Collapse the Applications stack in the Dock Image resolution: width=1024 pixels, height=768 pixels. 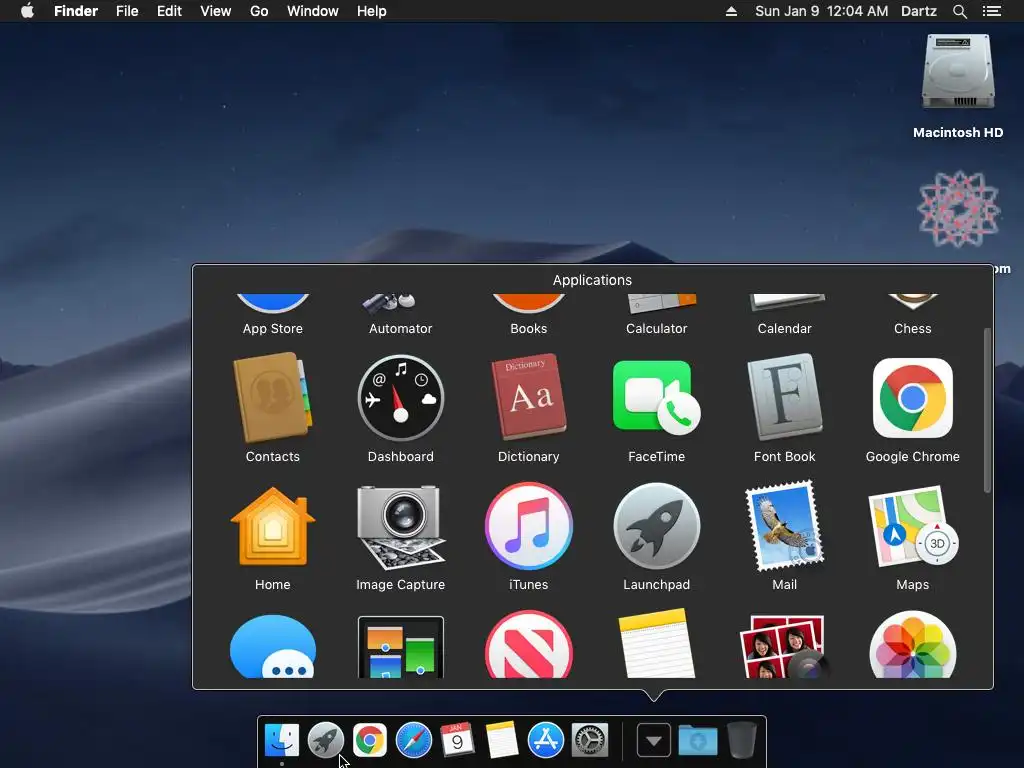tap(654, 741)
